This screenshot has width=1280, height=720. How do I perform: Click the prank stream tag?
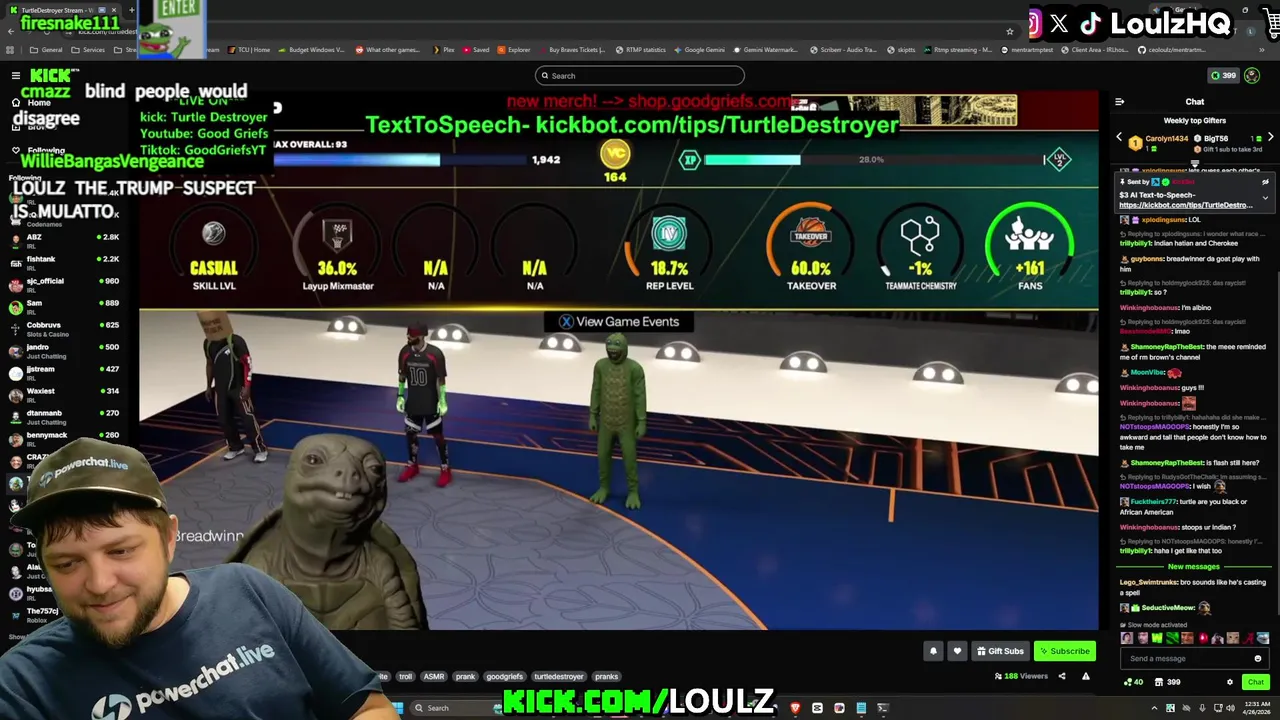465,677
